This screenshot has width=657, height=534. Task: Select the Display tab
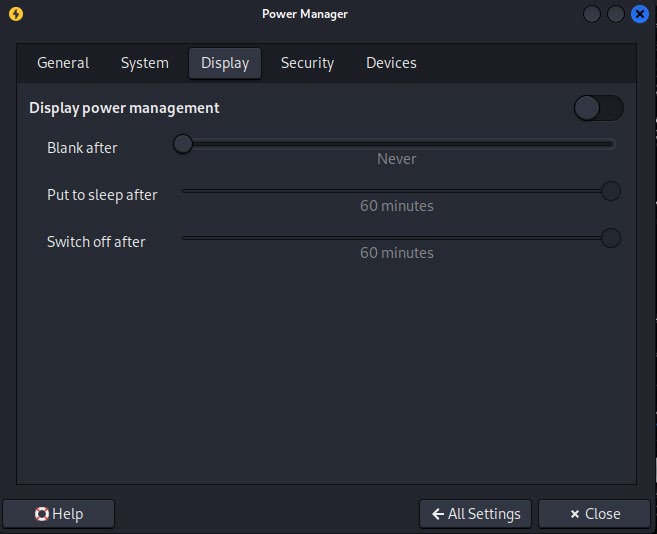pos(225,63)
